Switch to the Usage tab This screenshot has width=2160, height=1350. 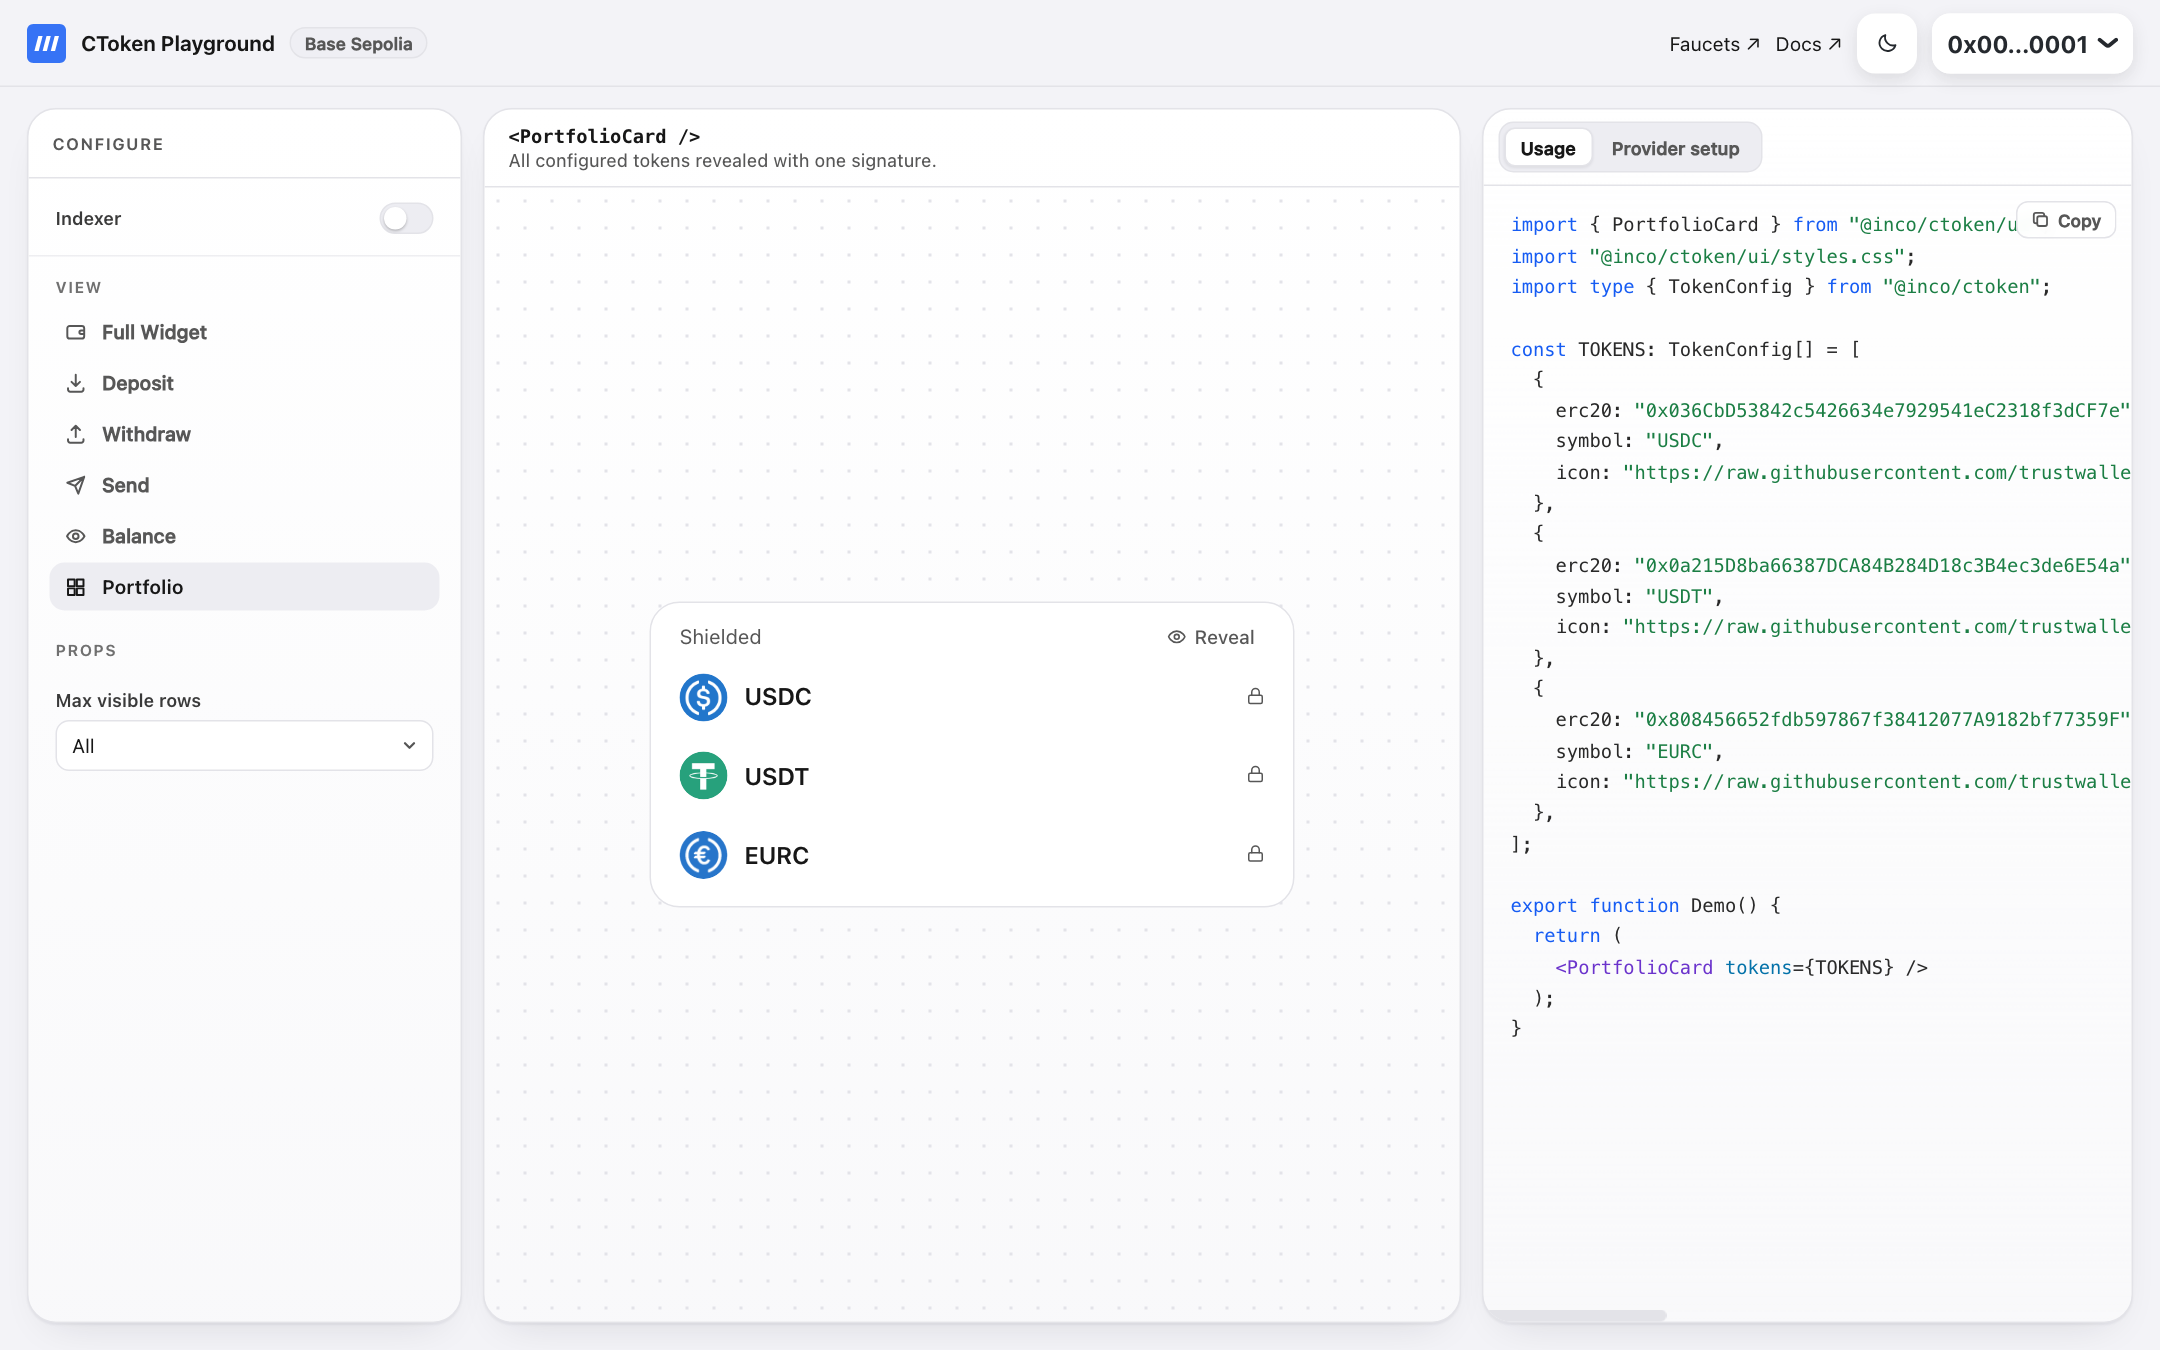coord(1547,148)
